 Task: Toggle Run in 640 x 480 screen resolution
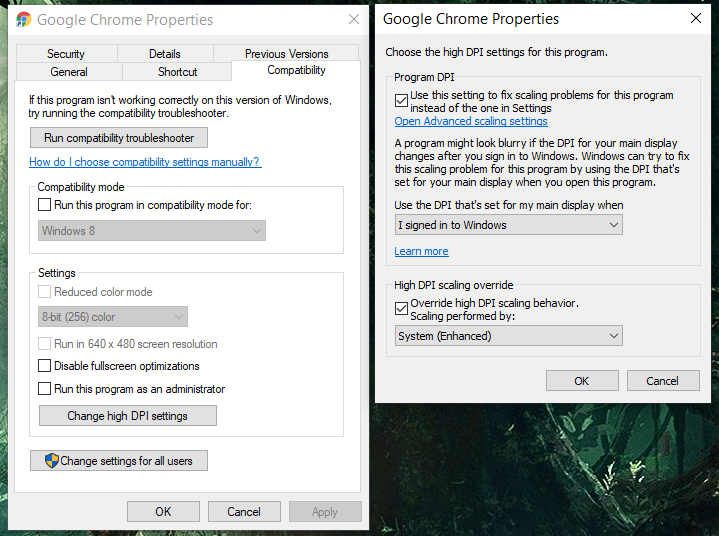(x=44, y=343)
